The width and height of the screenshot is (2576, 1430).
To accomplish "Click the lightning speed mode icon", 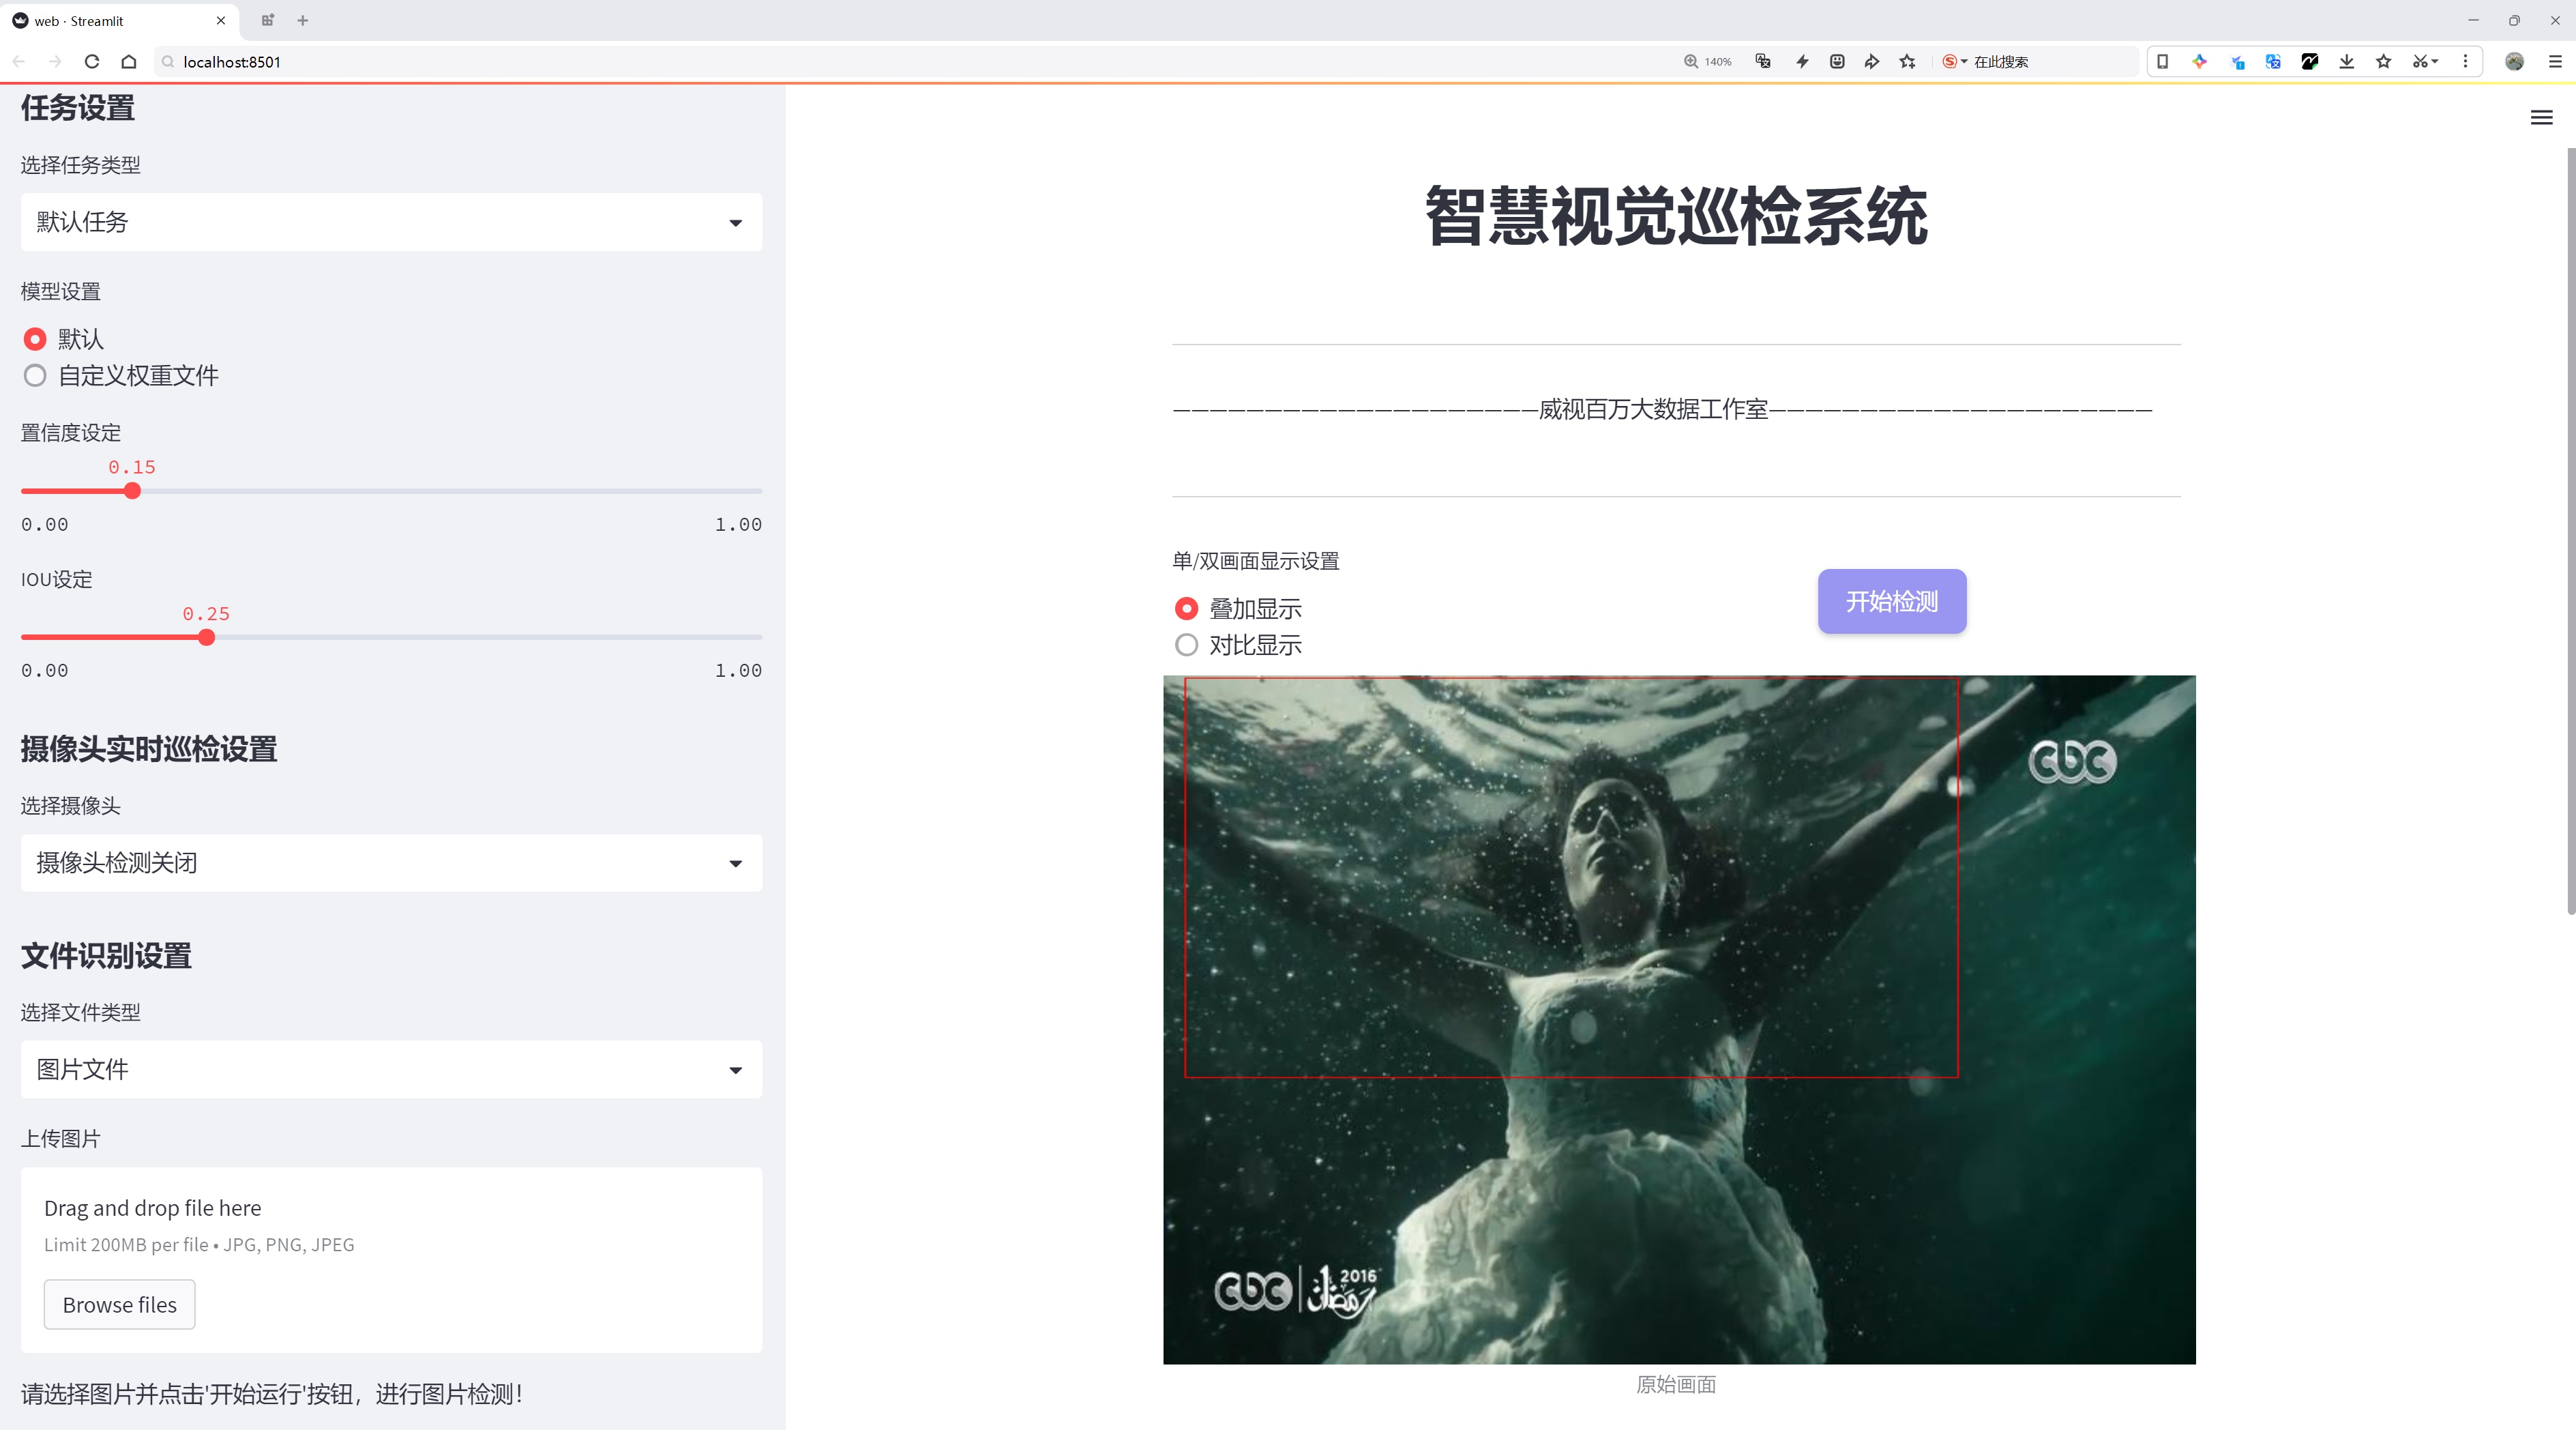I will 1802,62.
